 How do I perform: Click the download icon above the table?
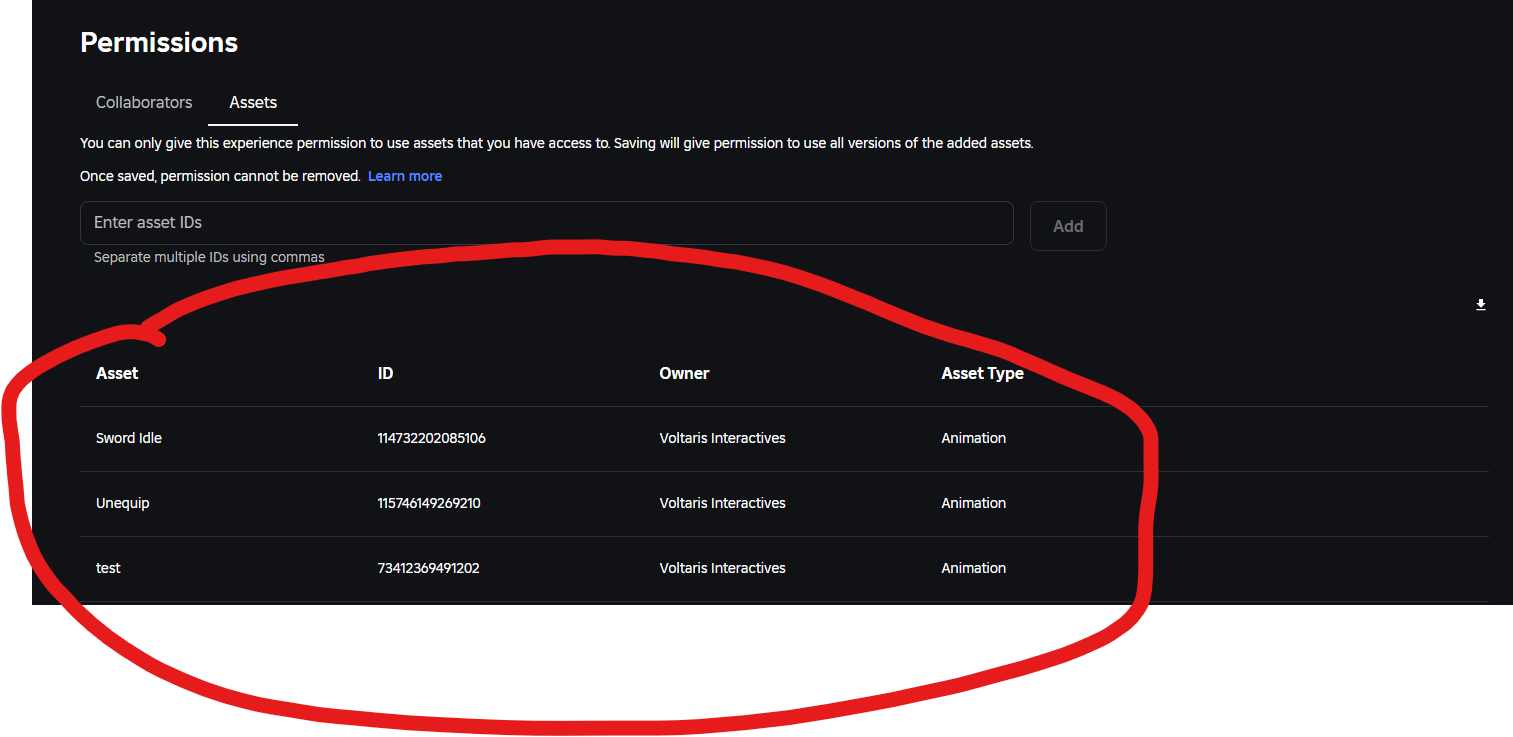pos(1481,305)
